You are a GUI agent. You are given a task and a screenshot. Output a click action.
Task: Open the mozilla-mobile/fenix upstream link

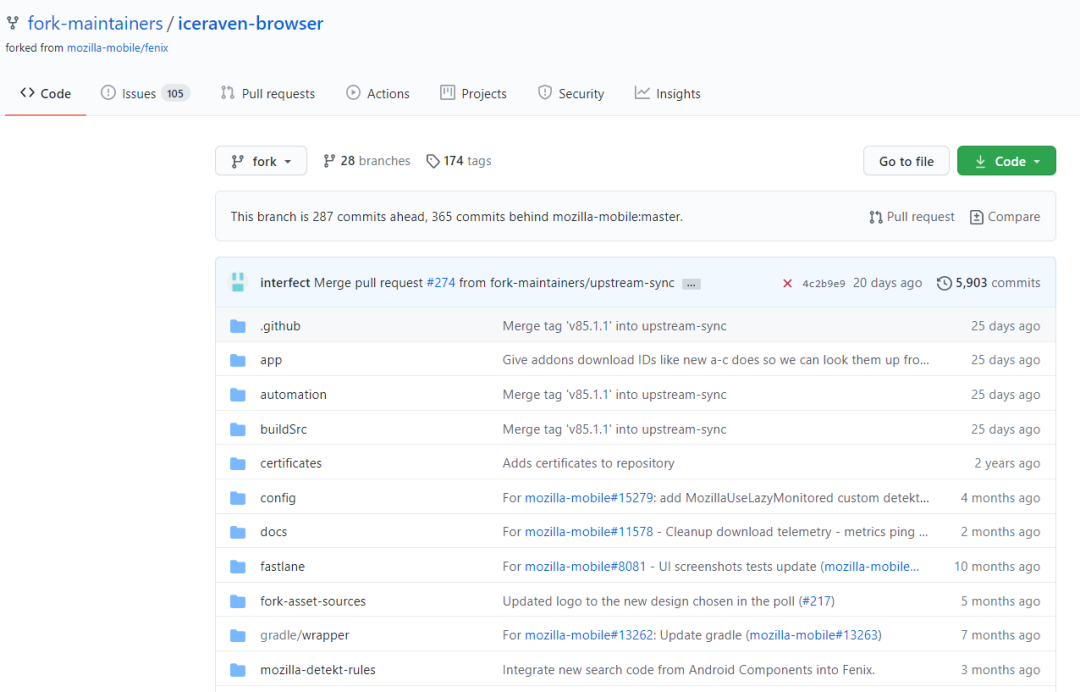click(x=117, y=48)
